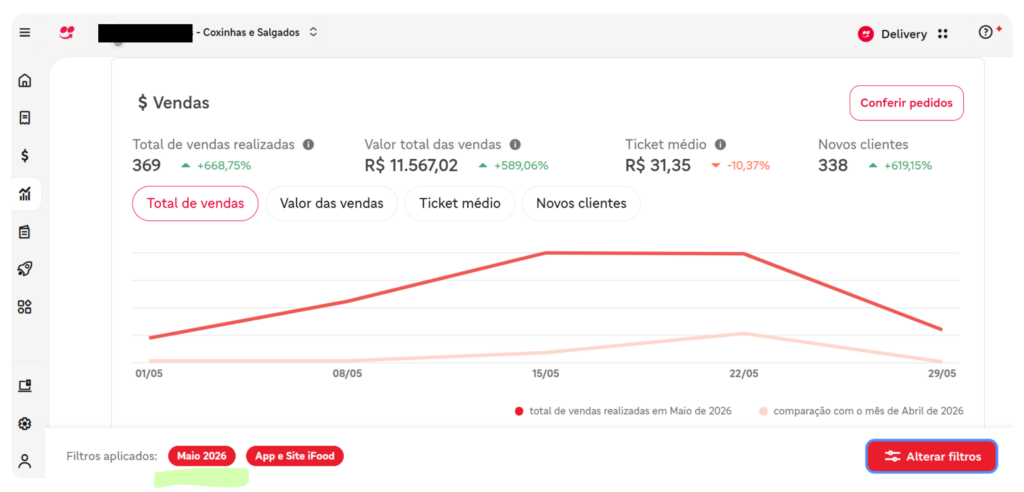Expand the store selector next to Coxinhas e Salgados
The width and height of the screenshot is (1024, 492).
313,32
